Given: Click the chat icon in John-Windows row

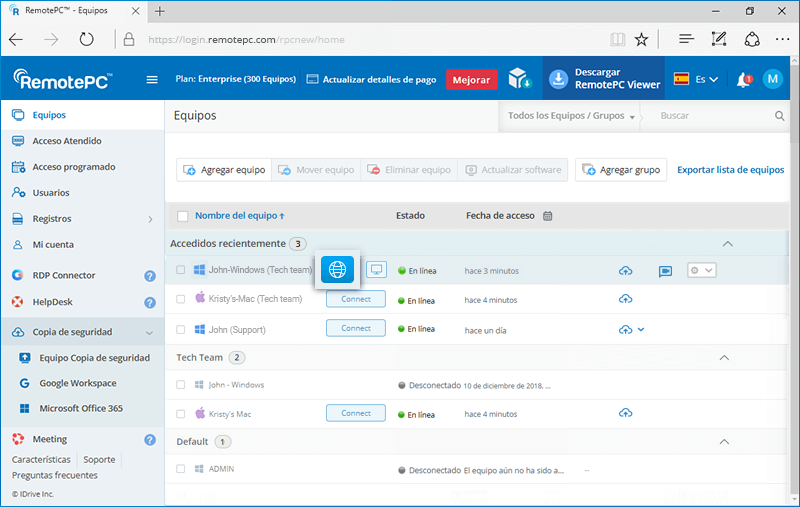Looking at the screenshot, I should pos(665,271).
